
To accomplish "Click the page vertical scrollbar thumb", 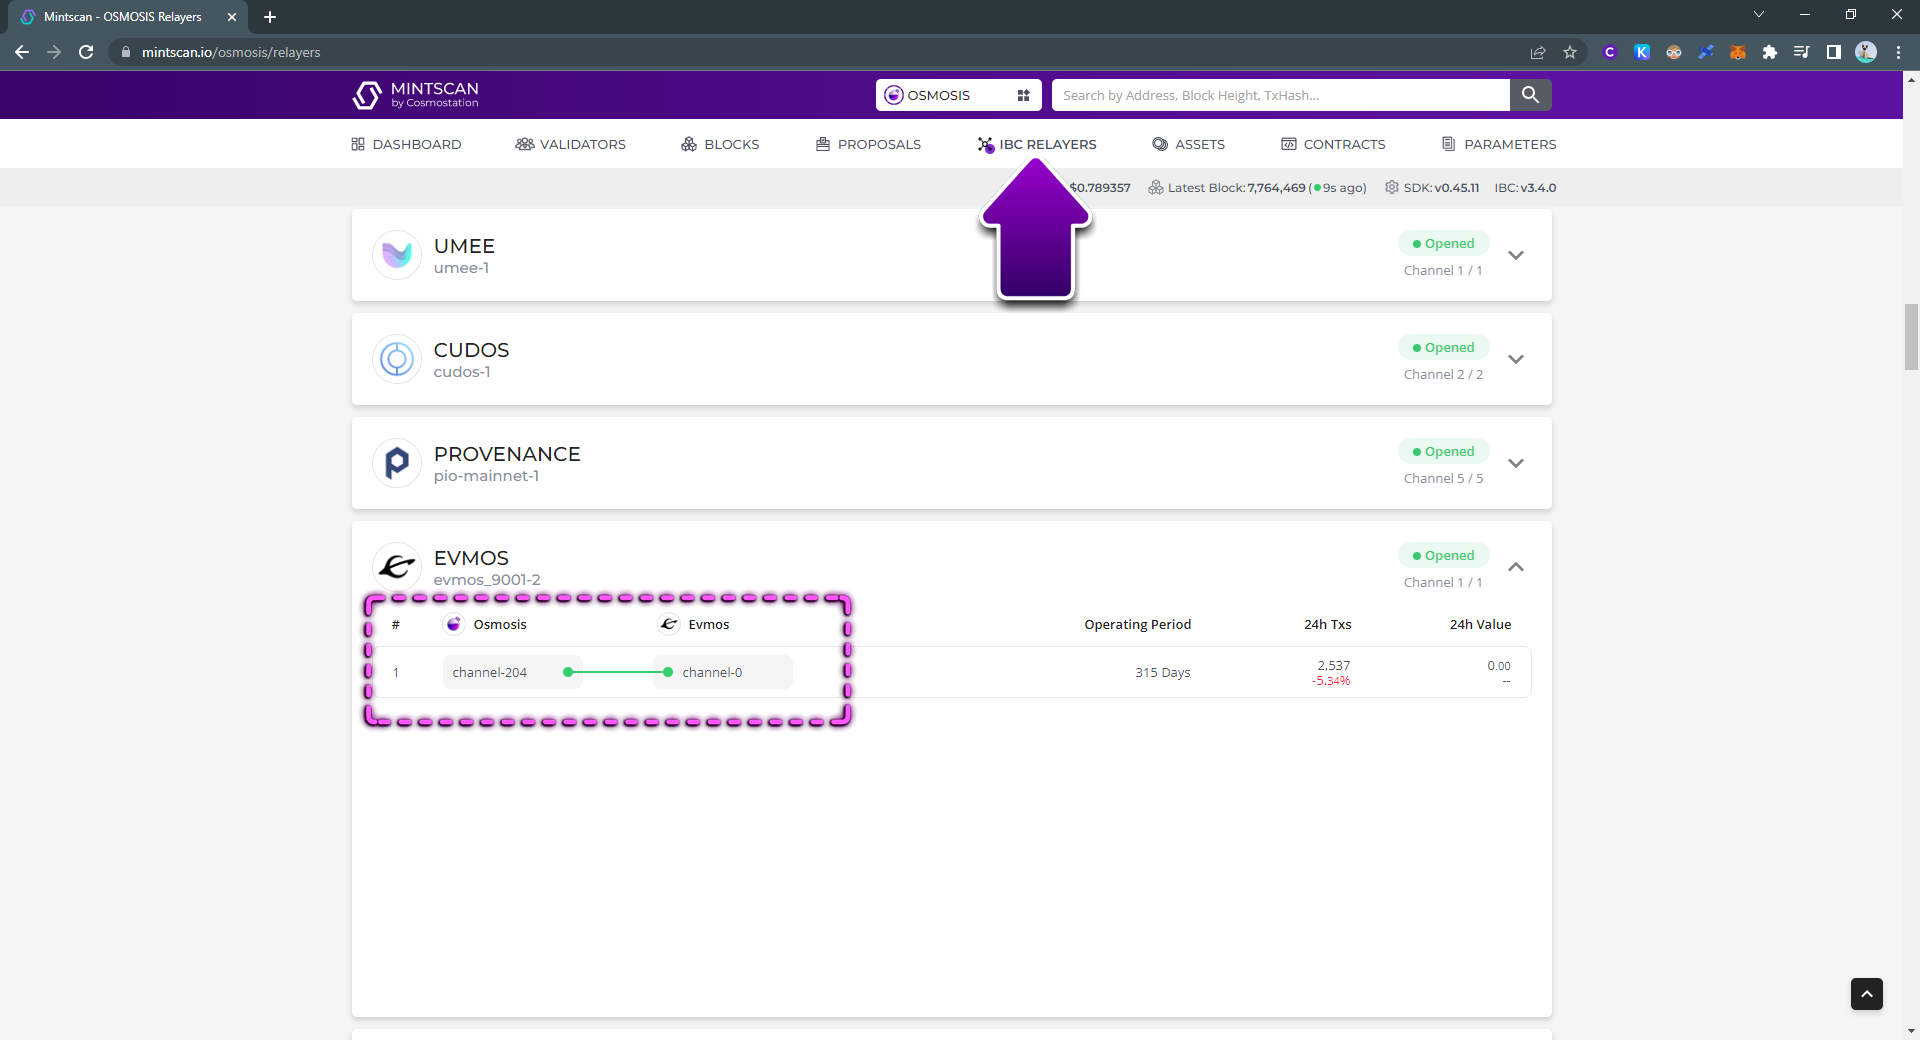I will click(1911, 337).
